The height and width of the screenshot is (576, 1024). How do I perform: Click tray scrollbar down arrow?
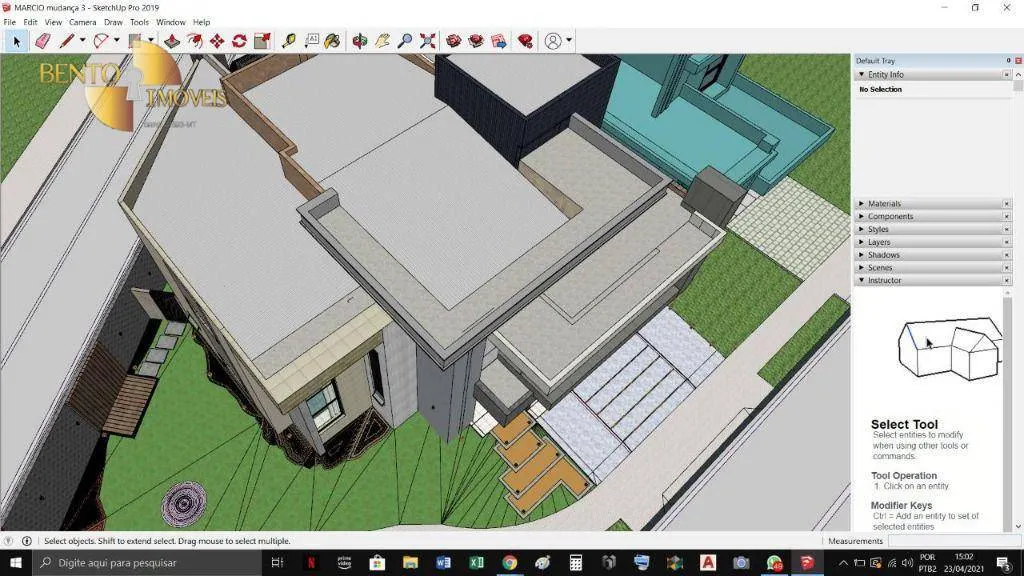pos(1018,526)
